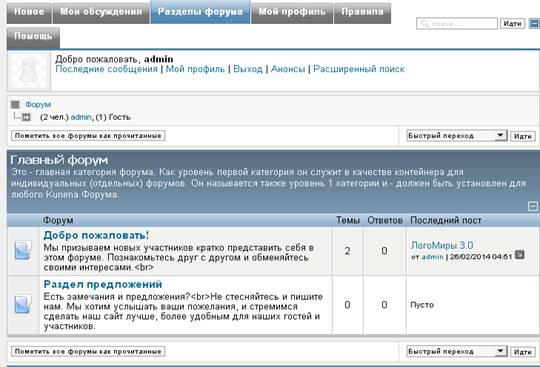Click the Главный форум category title

pyautogui.click(x=59, y=160)
